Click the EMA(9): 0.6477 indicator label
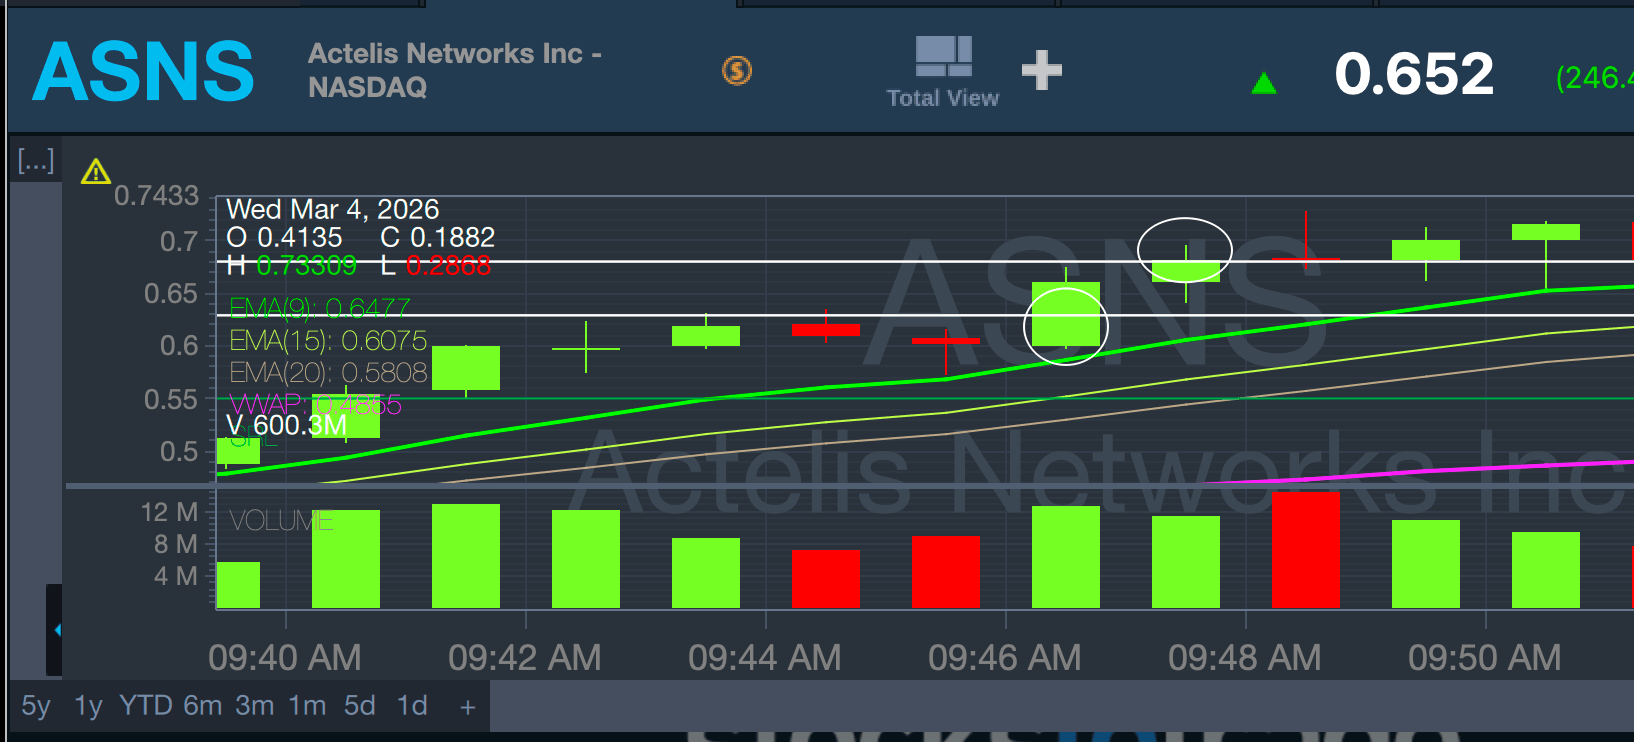Viewport: 1634px width, 742px height. click(x=320, y=308)
